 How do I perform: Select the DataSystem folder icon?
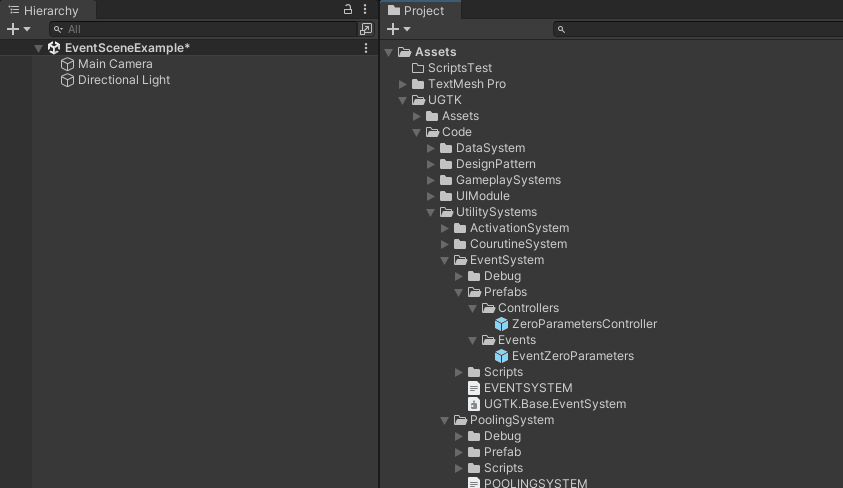[x=446, y=148]
